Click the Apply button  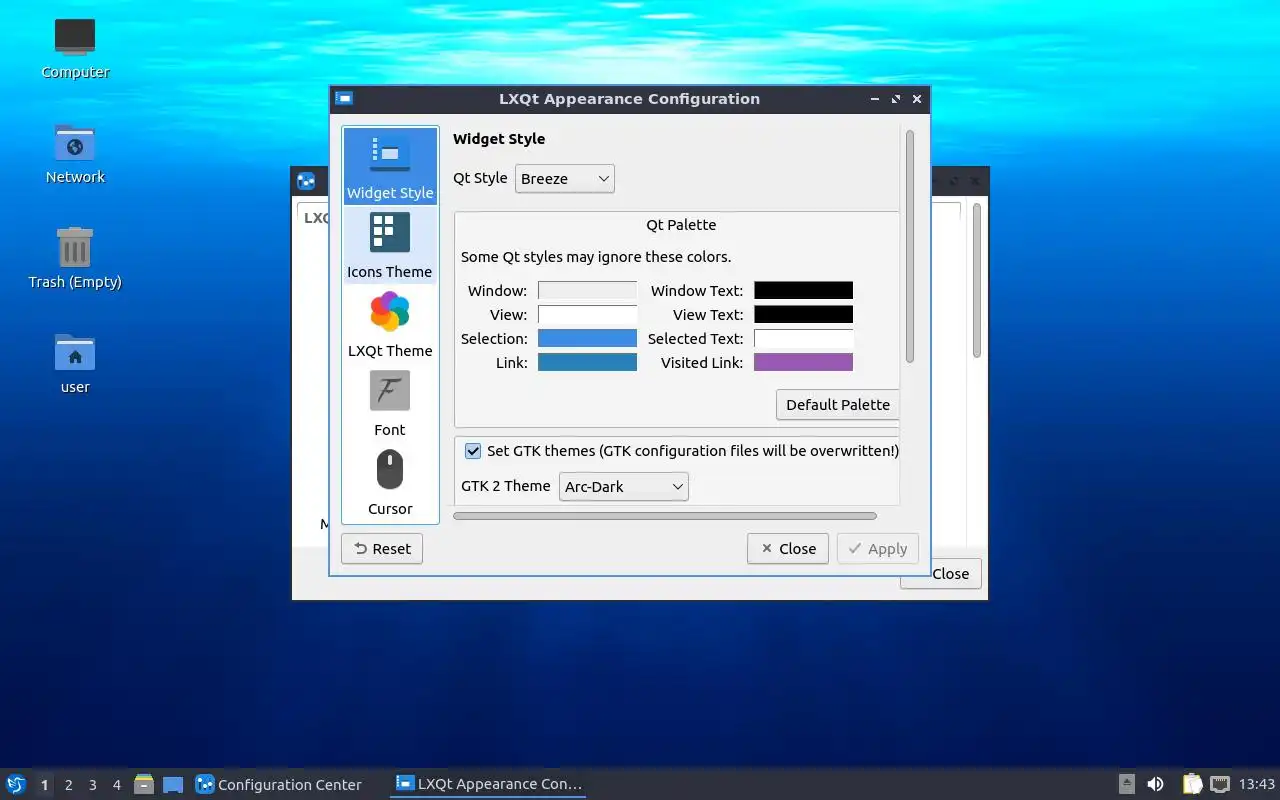pyautogui.click(x=878, y=549)
